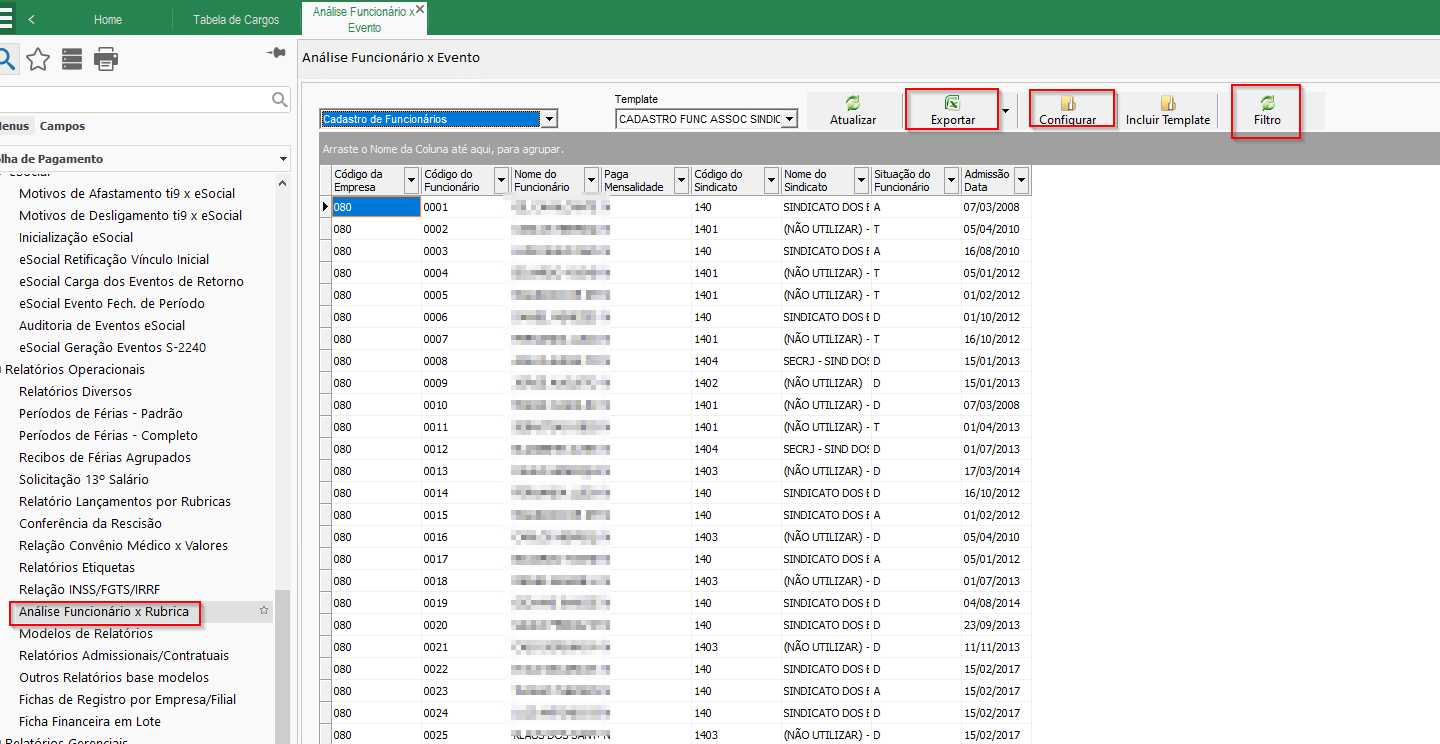Screen dimensions: 1440x744
Task: Open the Situação do Funcionário column filter
Action: click(x=951, y=180)
